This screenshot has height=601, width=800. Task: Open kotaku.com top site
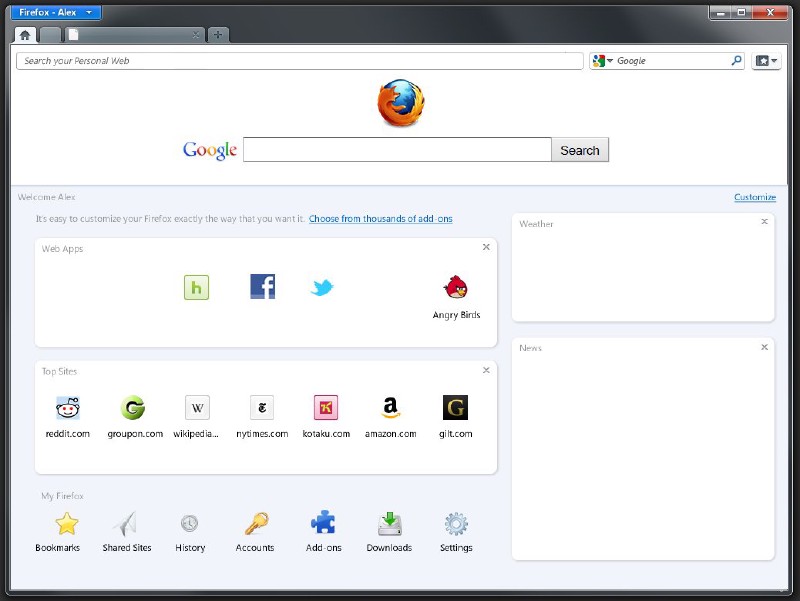(x=326, y=417)
